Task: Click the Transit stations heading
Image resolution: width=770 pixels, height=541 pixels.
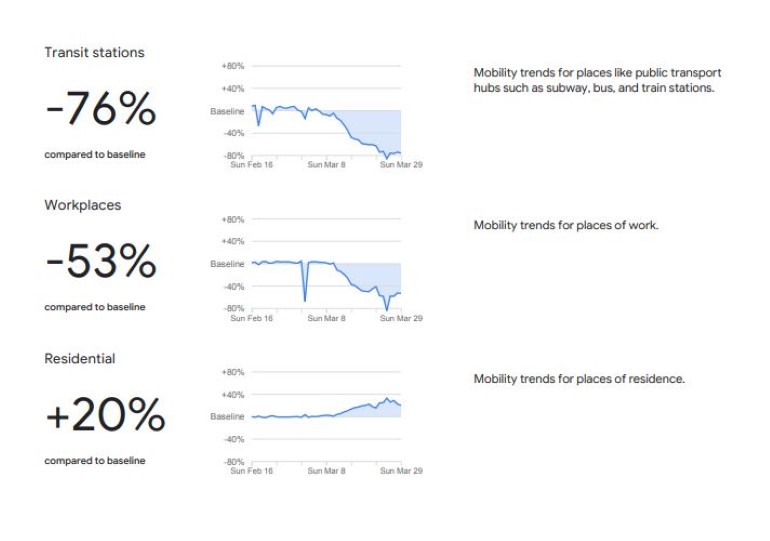Action: click(94, 52)
